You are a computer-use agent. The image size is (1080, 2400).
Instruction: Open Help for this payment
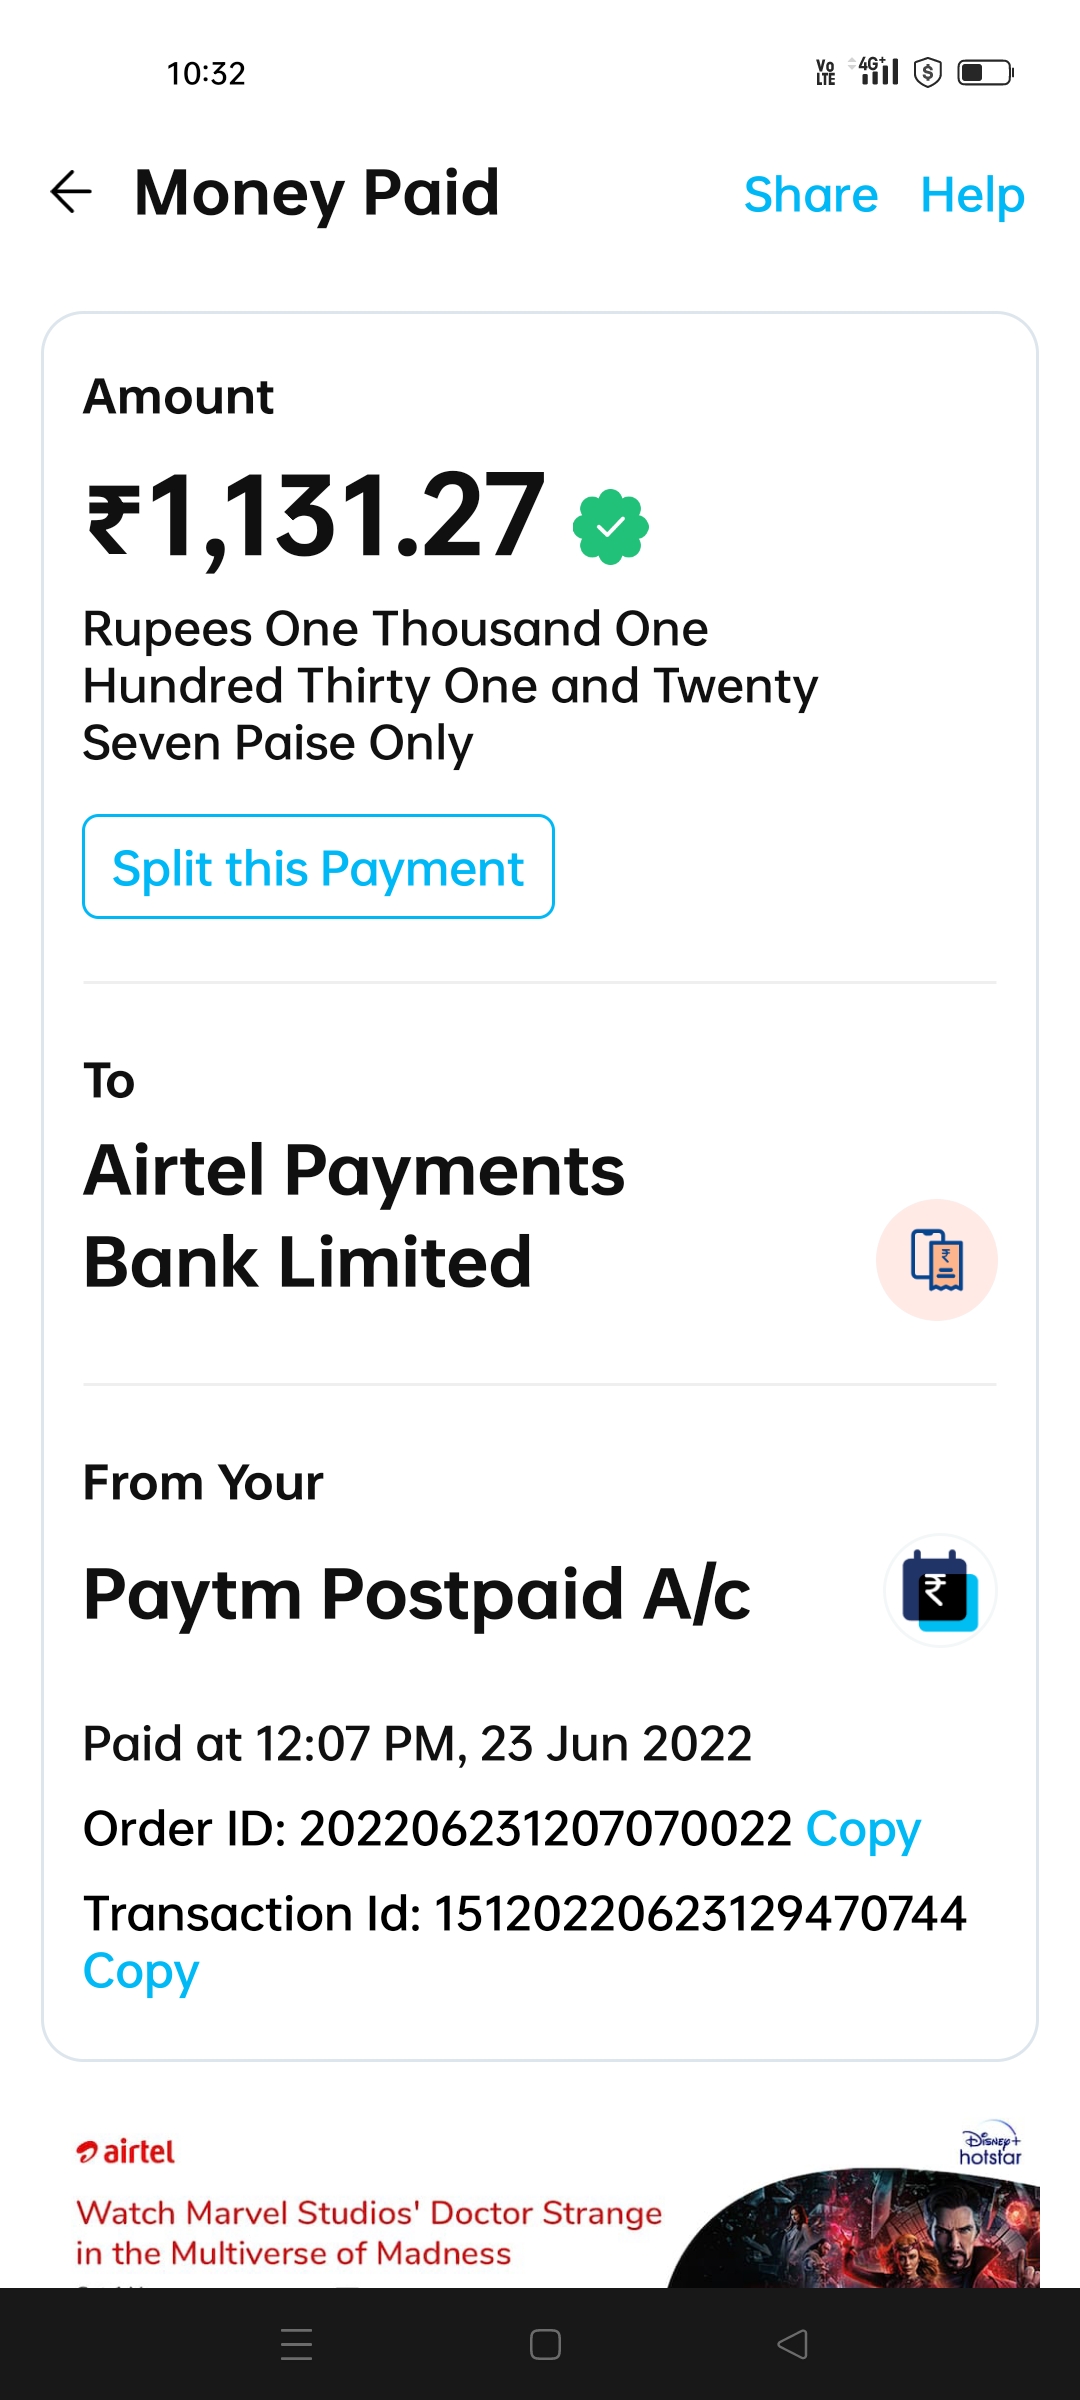click(x=972, y=194)
